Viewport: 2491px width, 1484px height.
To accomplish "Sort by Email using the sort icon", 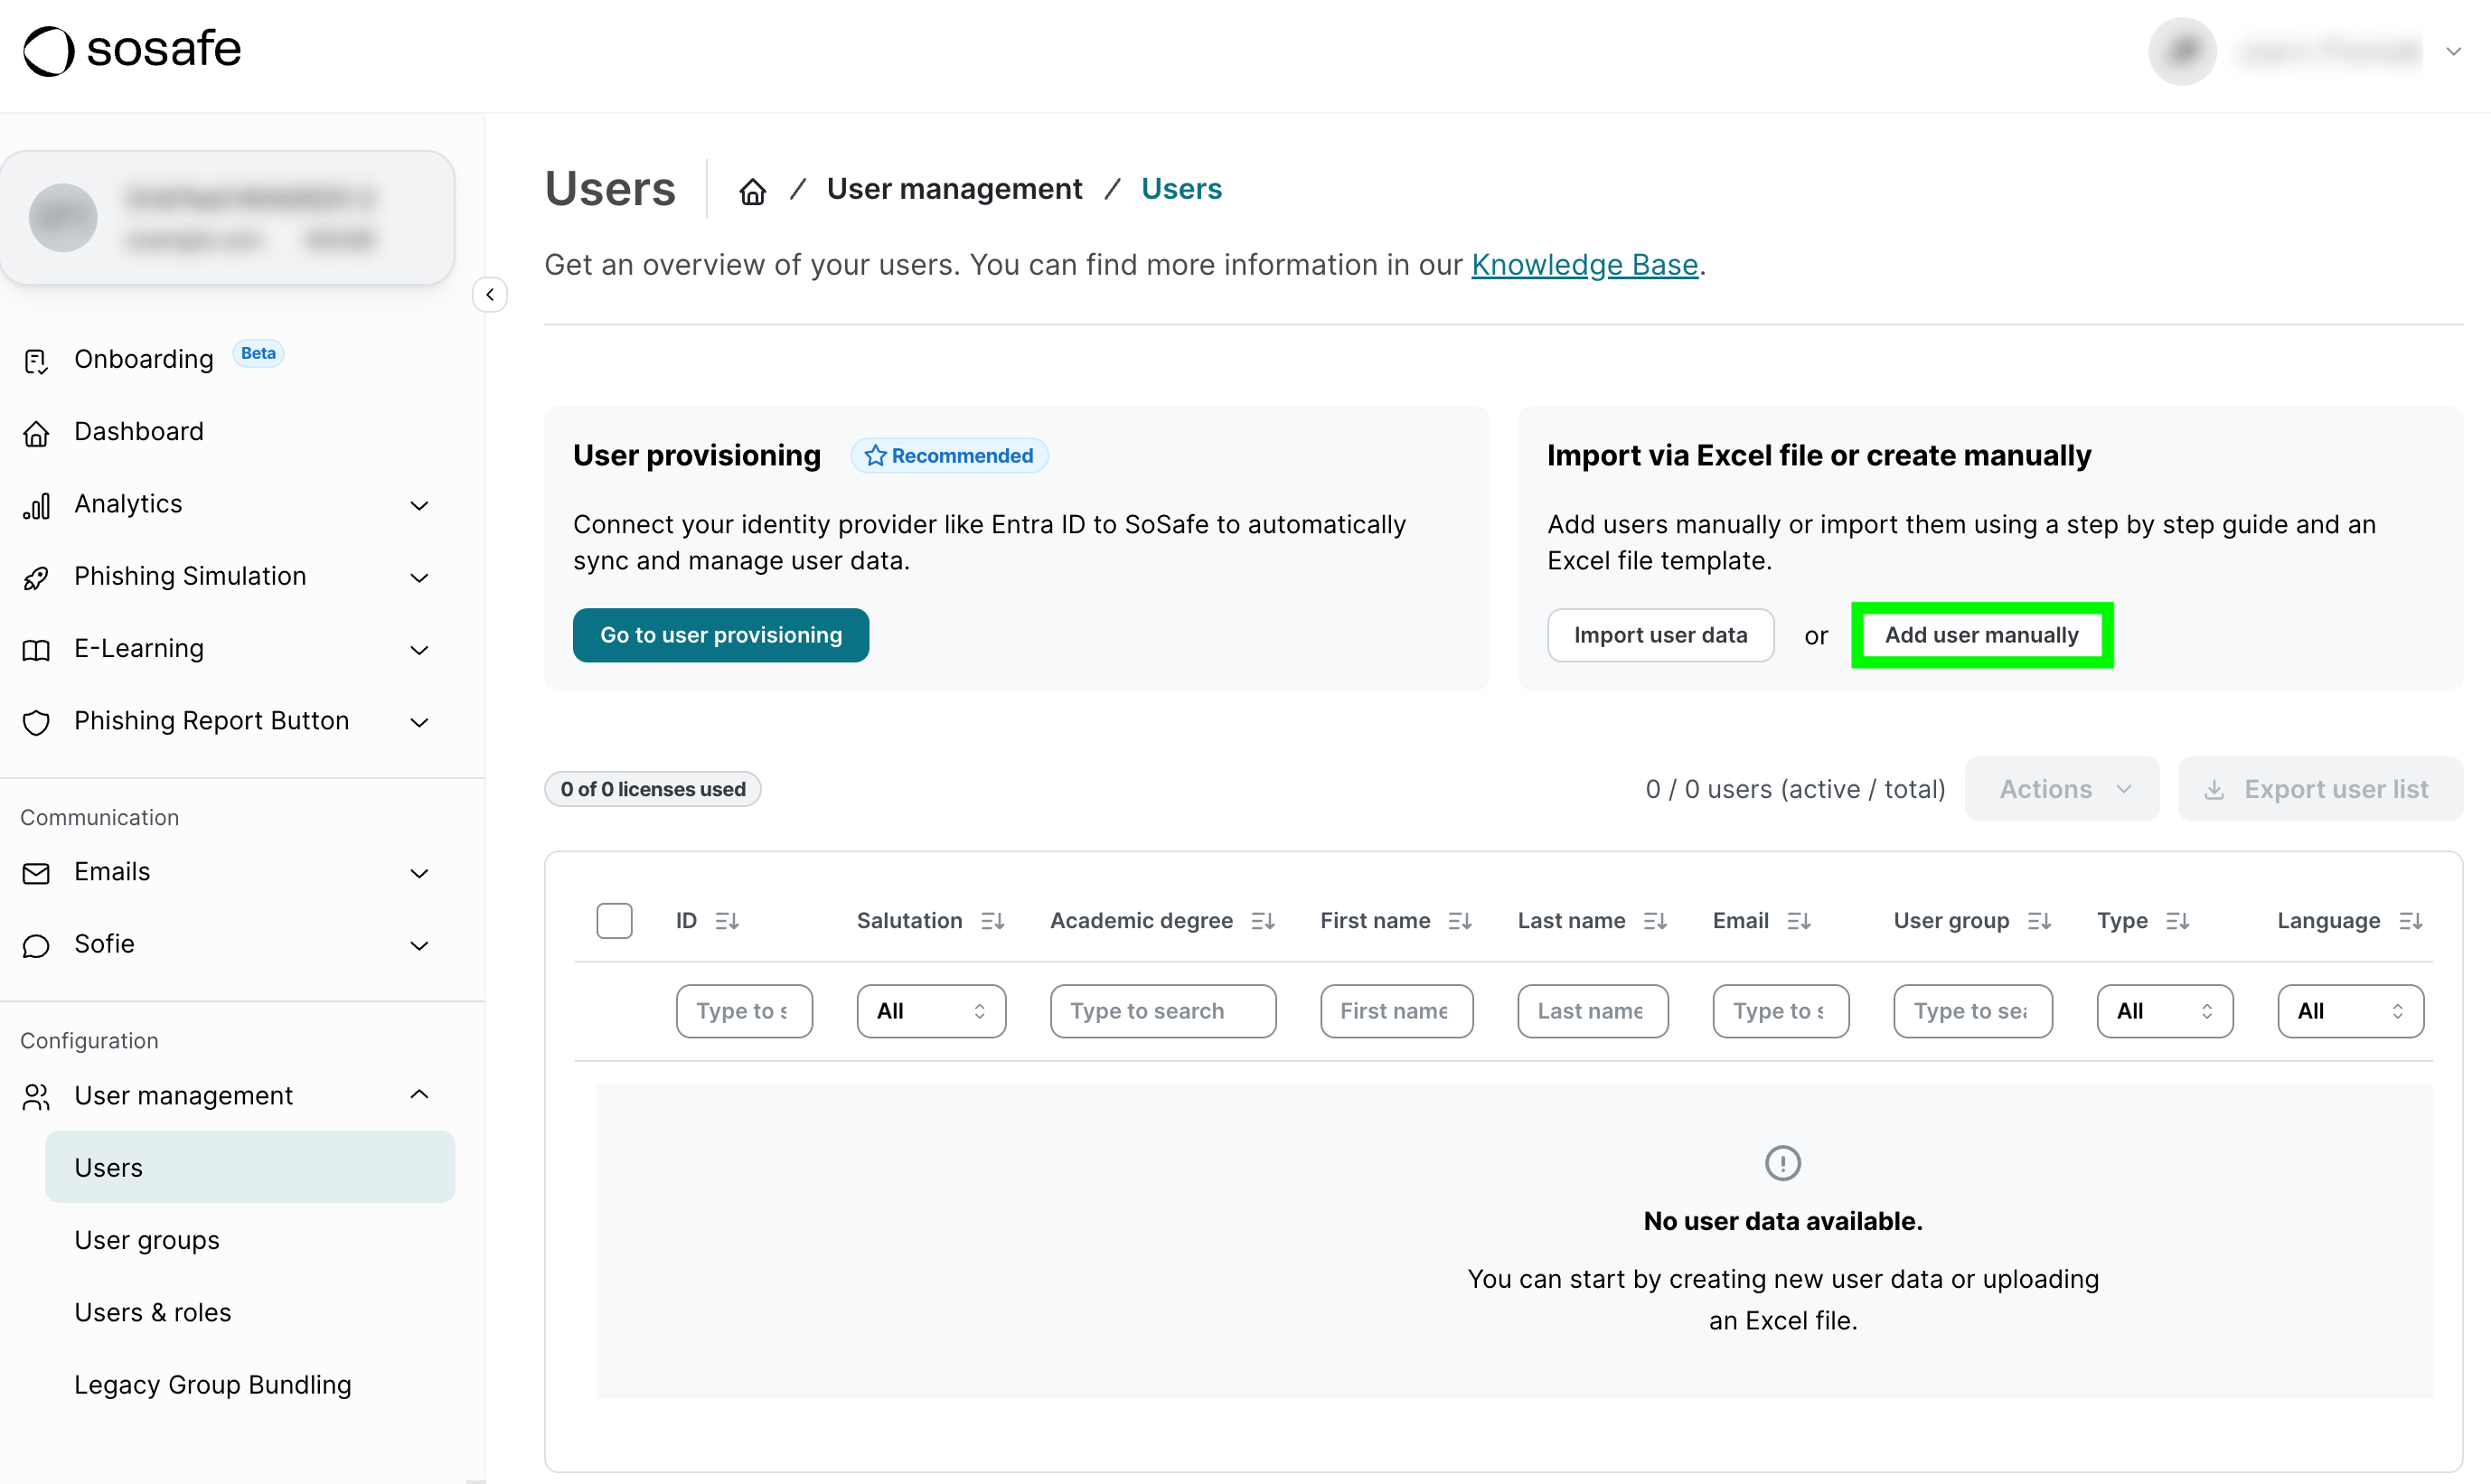I will (1798, 921).
